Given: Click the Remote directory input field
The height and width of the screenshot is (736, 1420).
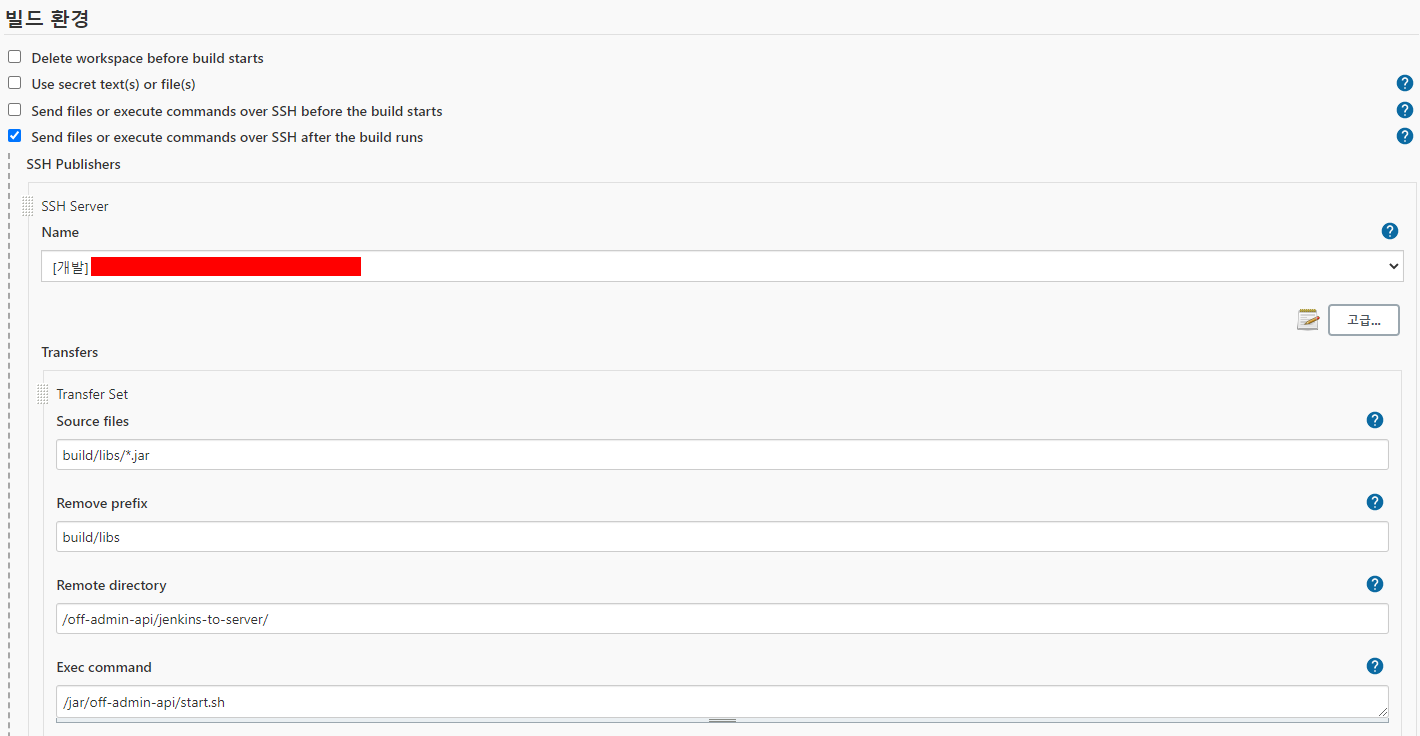Looking at the screenshot, I should point(722,619).
